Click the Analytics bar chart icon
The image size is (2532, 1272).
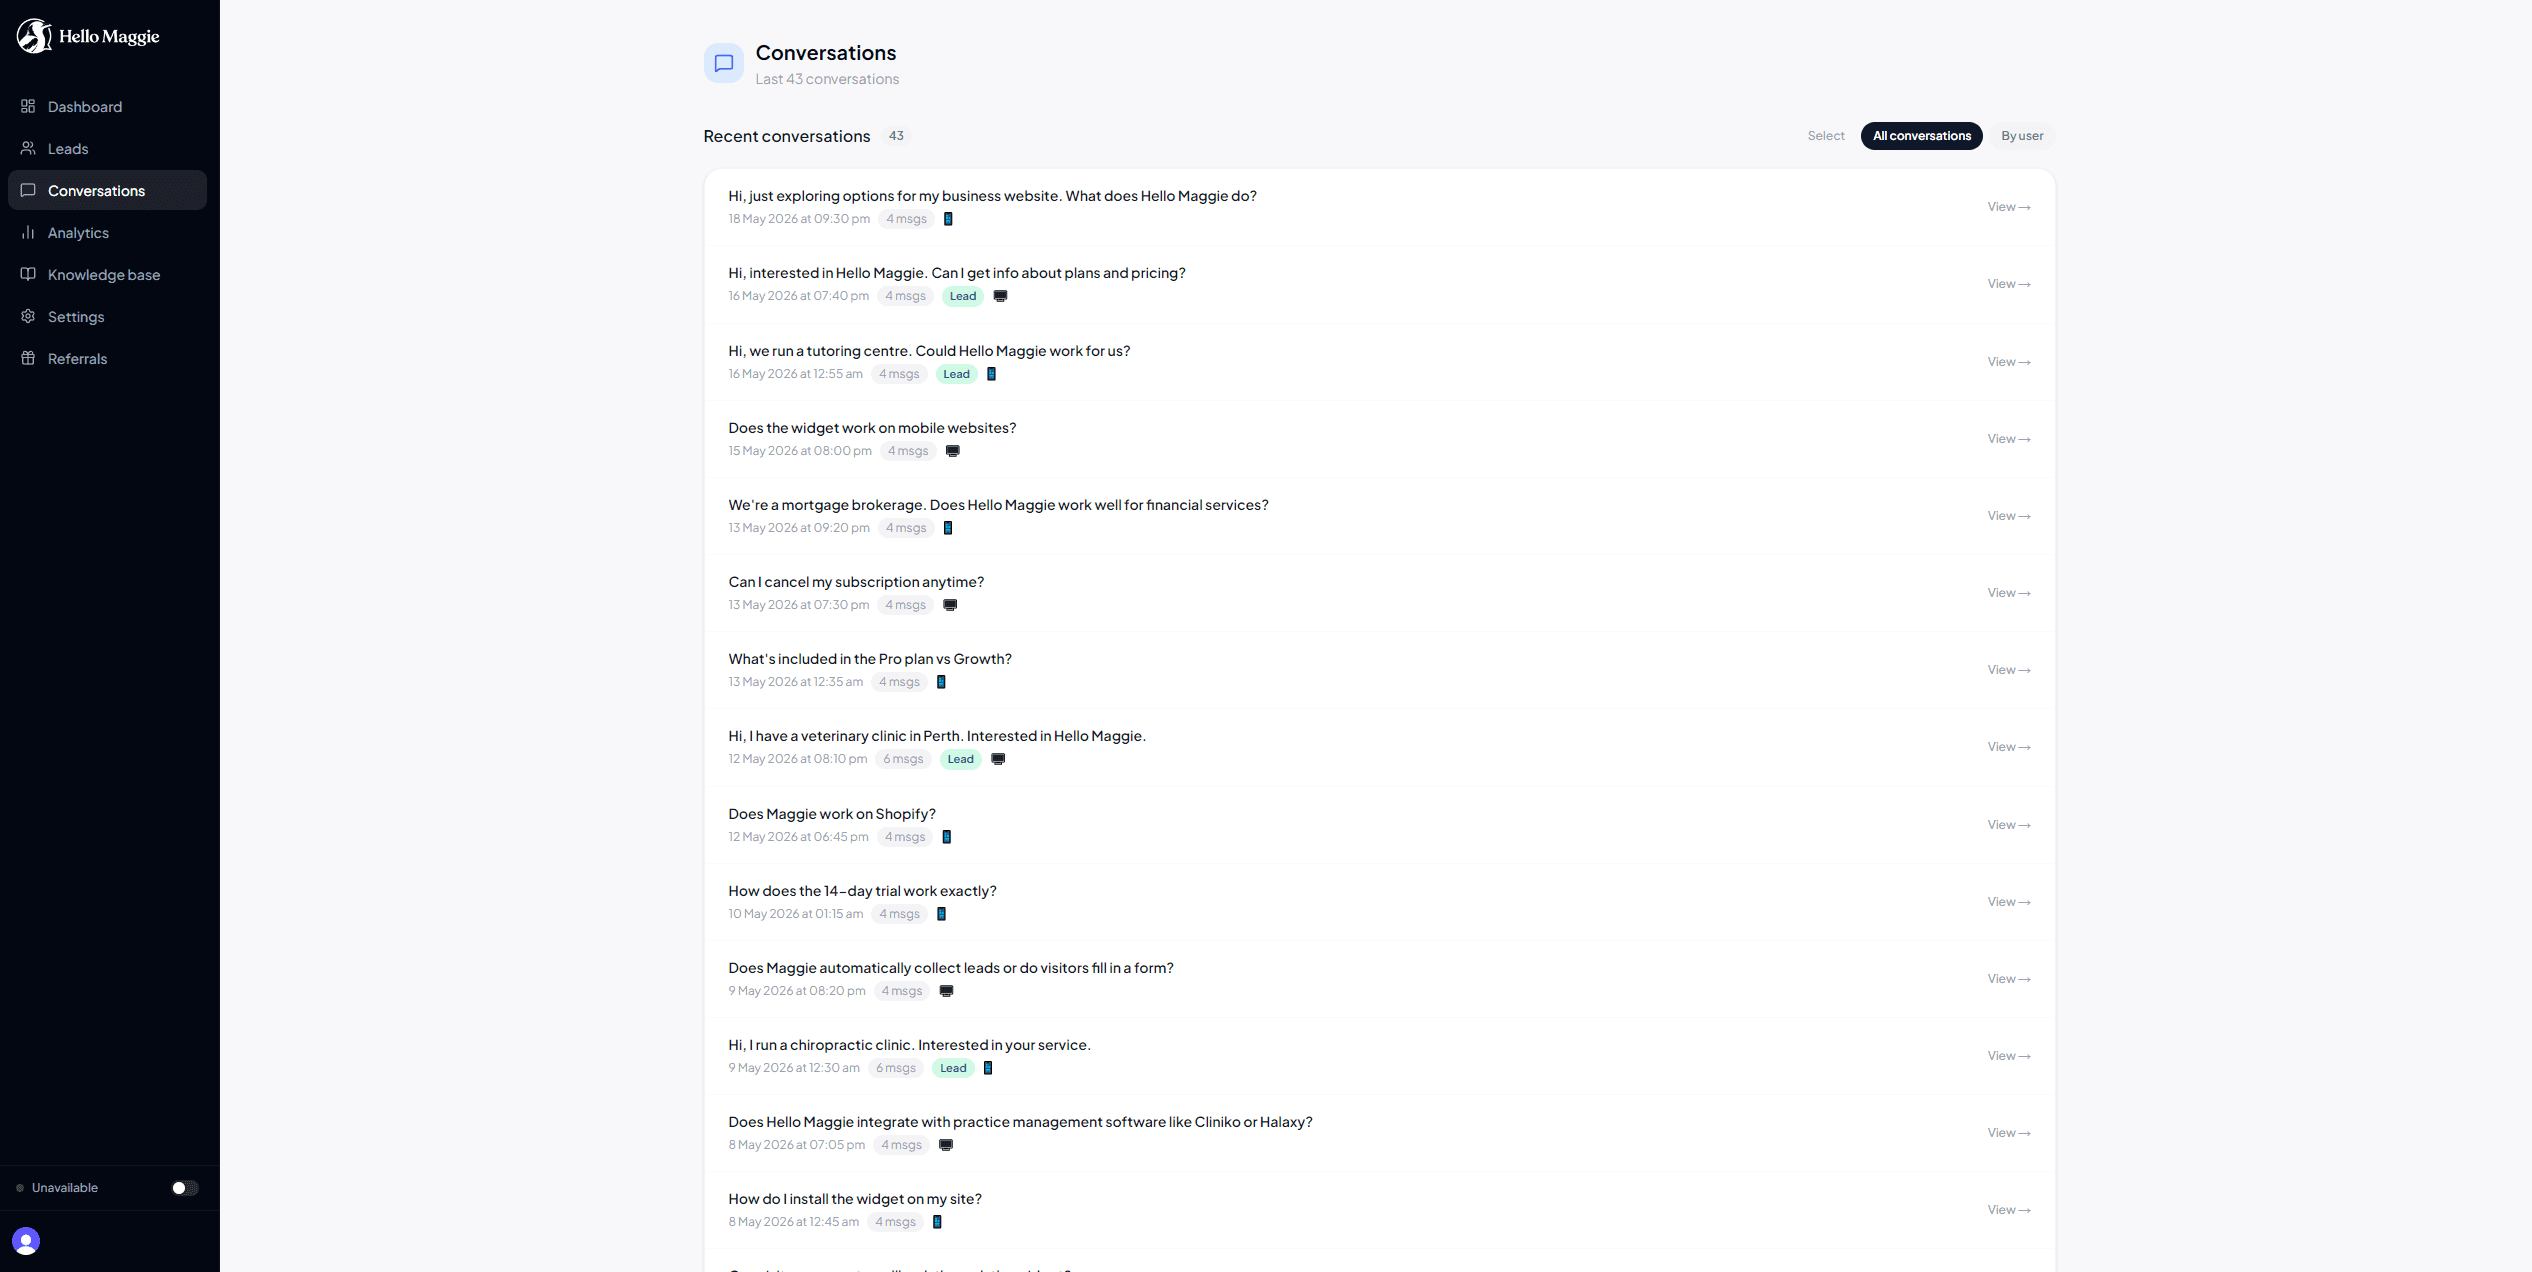pos(28,232)
